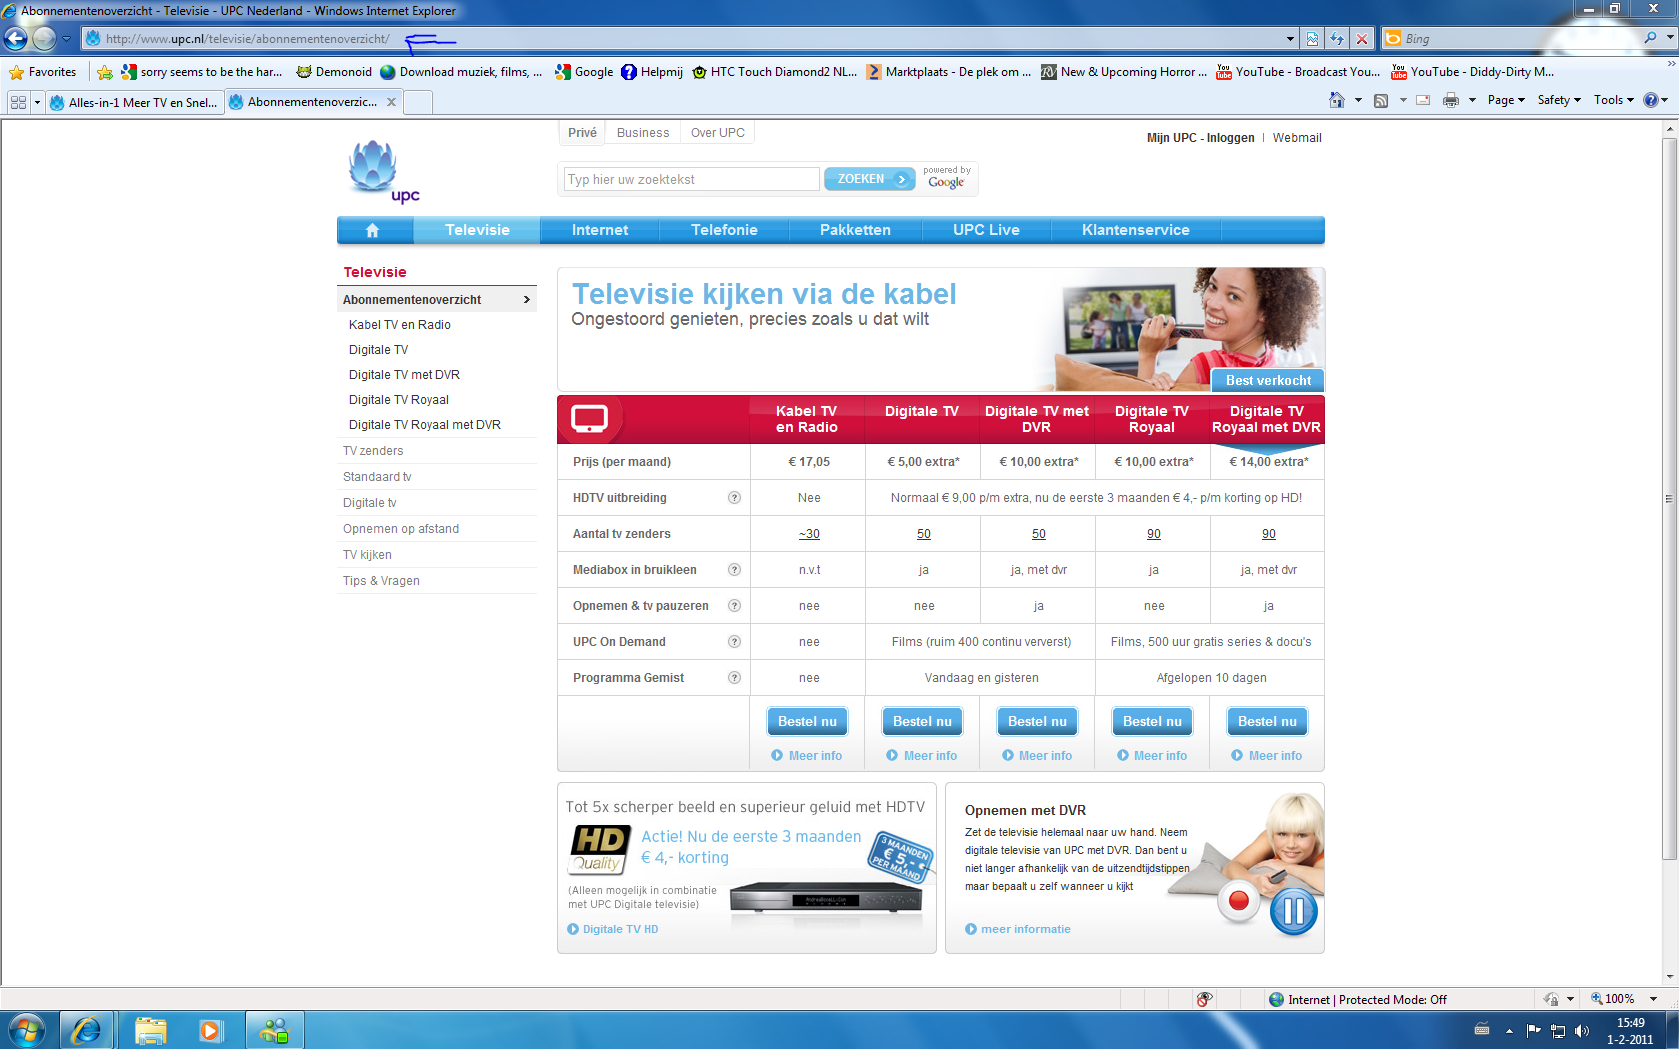Click the ZOEKEN search button
Viewport: 1679px width, 1049px height.
point(869,179)
